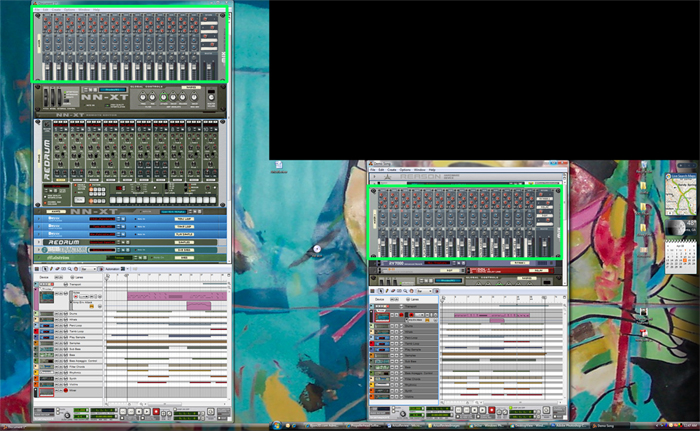Fold the Transport track in left sequencer
Screen dimensions: 700x431
35,284
